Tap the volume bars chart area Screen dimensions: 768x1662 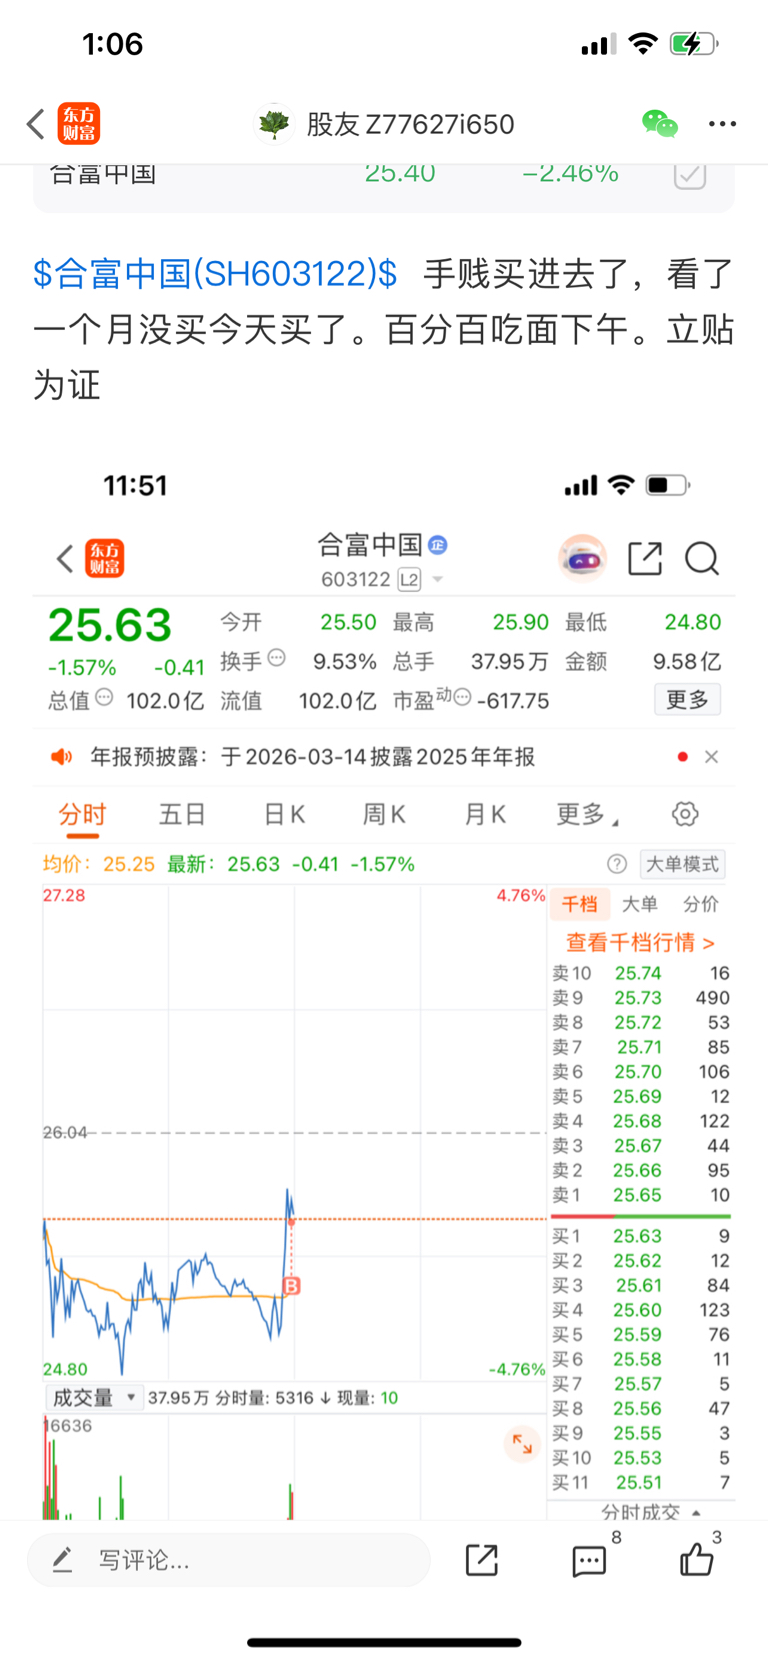point(294,1467)
